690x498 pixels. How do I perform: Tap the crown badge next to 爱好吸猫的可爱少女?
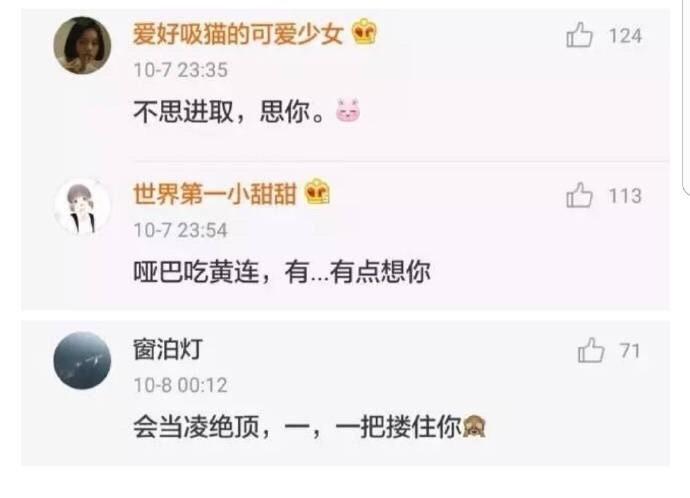(x=364, y=32)
